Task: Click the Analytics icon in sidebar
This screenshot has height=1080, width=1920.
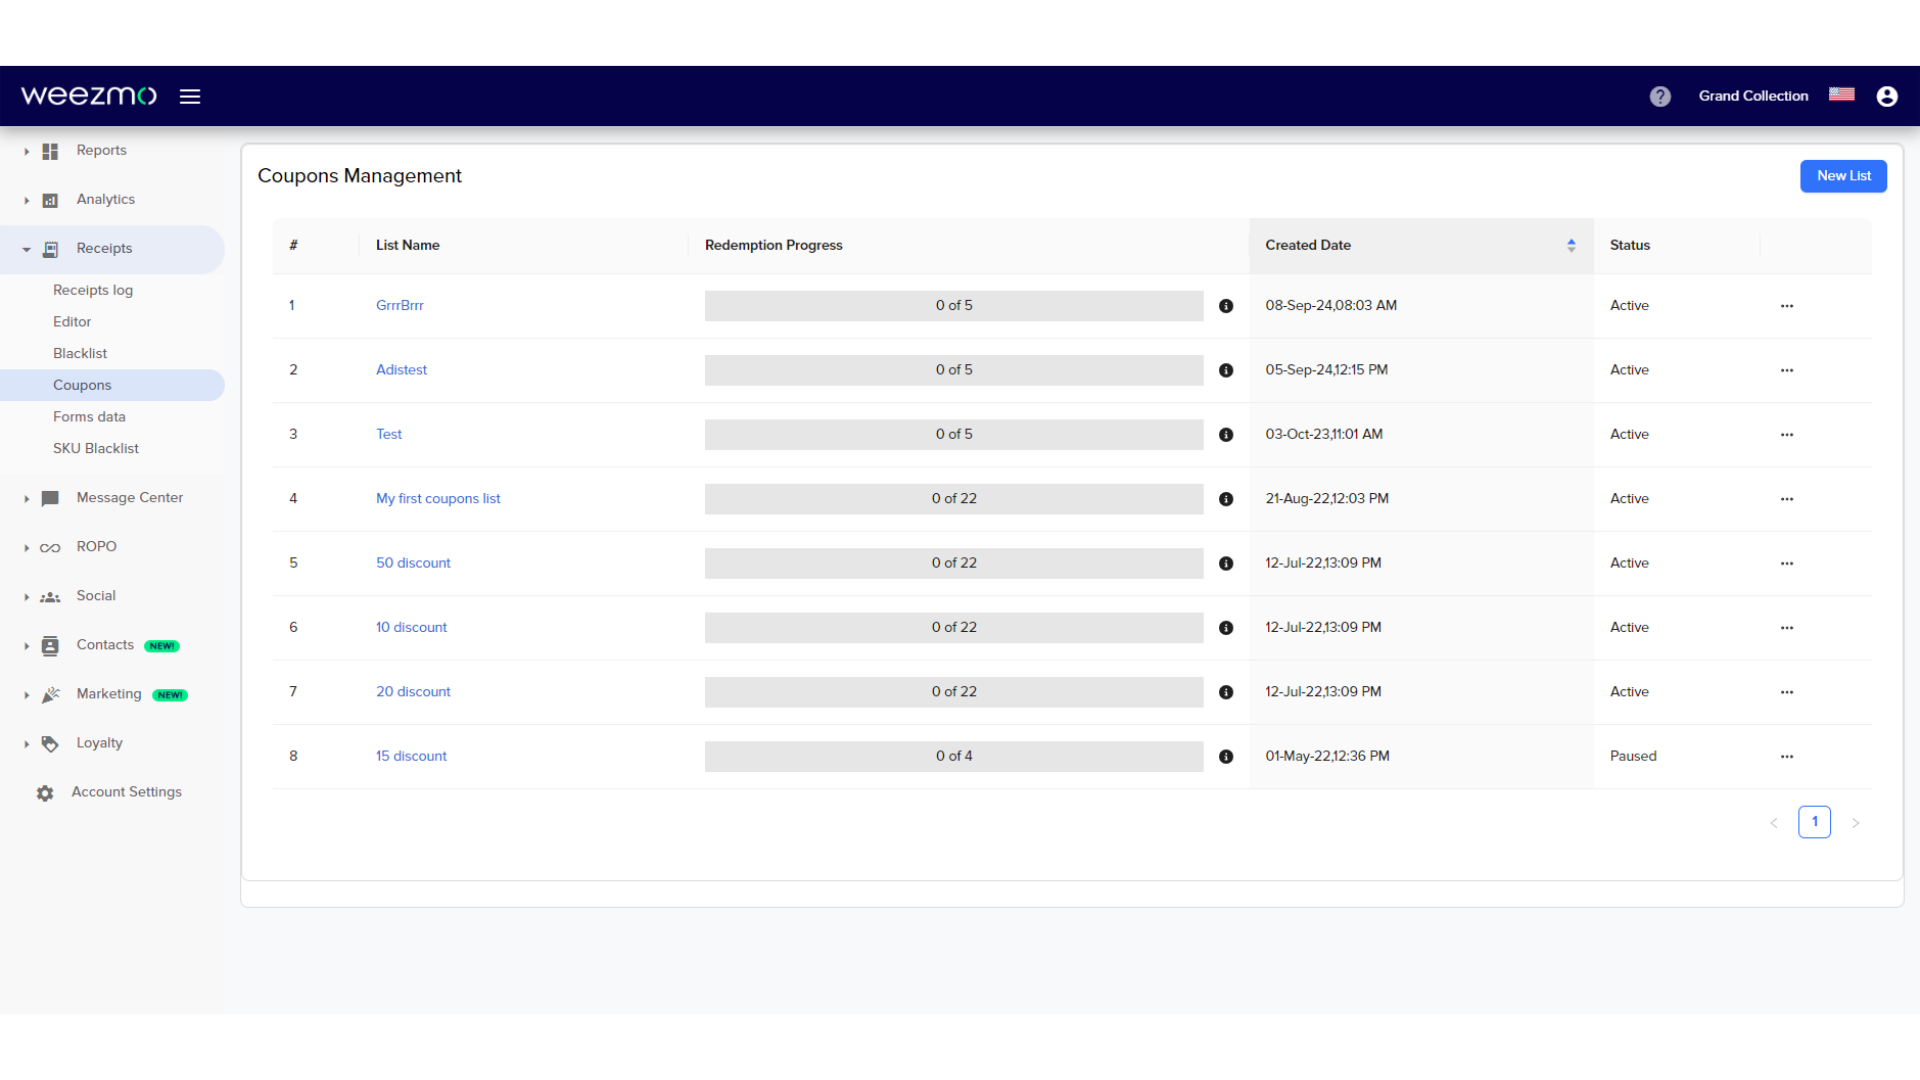Action: coord(49,199)
